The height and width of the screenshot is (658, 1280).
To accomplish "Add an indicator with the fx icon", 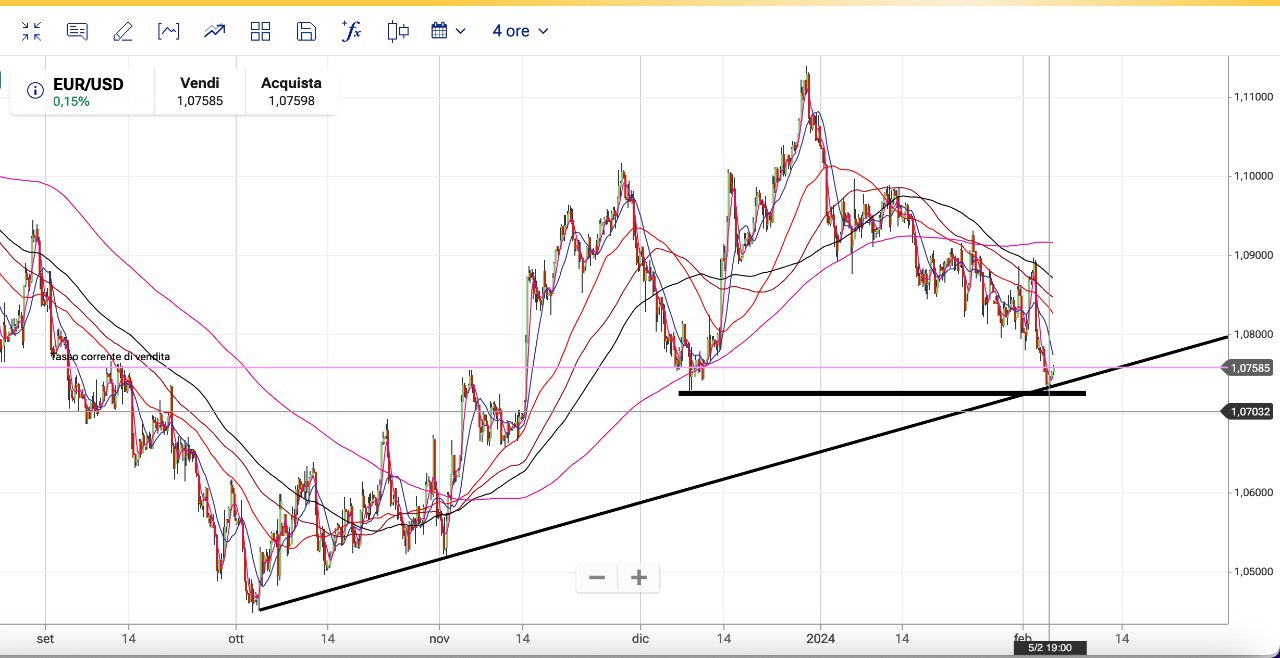I will [x=351, y=31].
